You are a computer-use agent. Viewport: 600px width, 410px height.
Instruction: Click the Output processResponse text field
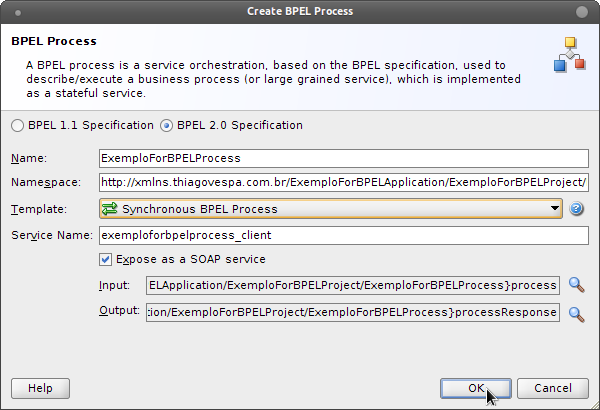tap(353, 312)
